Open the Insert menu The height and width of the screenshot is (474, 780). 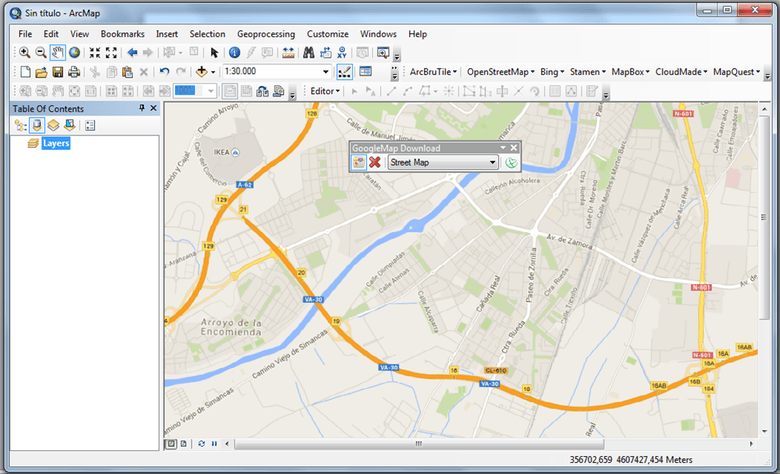coord(167,34)
